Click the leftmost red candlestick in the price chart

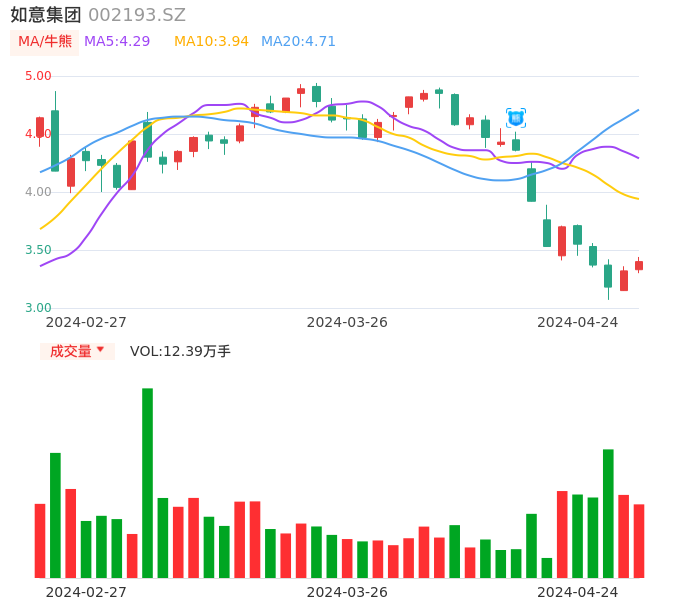coord(40,127)
